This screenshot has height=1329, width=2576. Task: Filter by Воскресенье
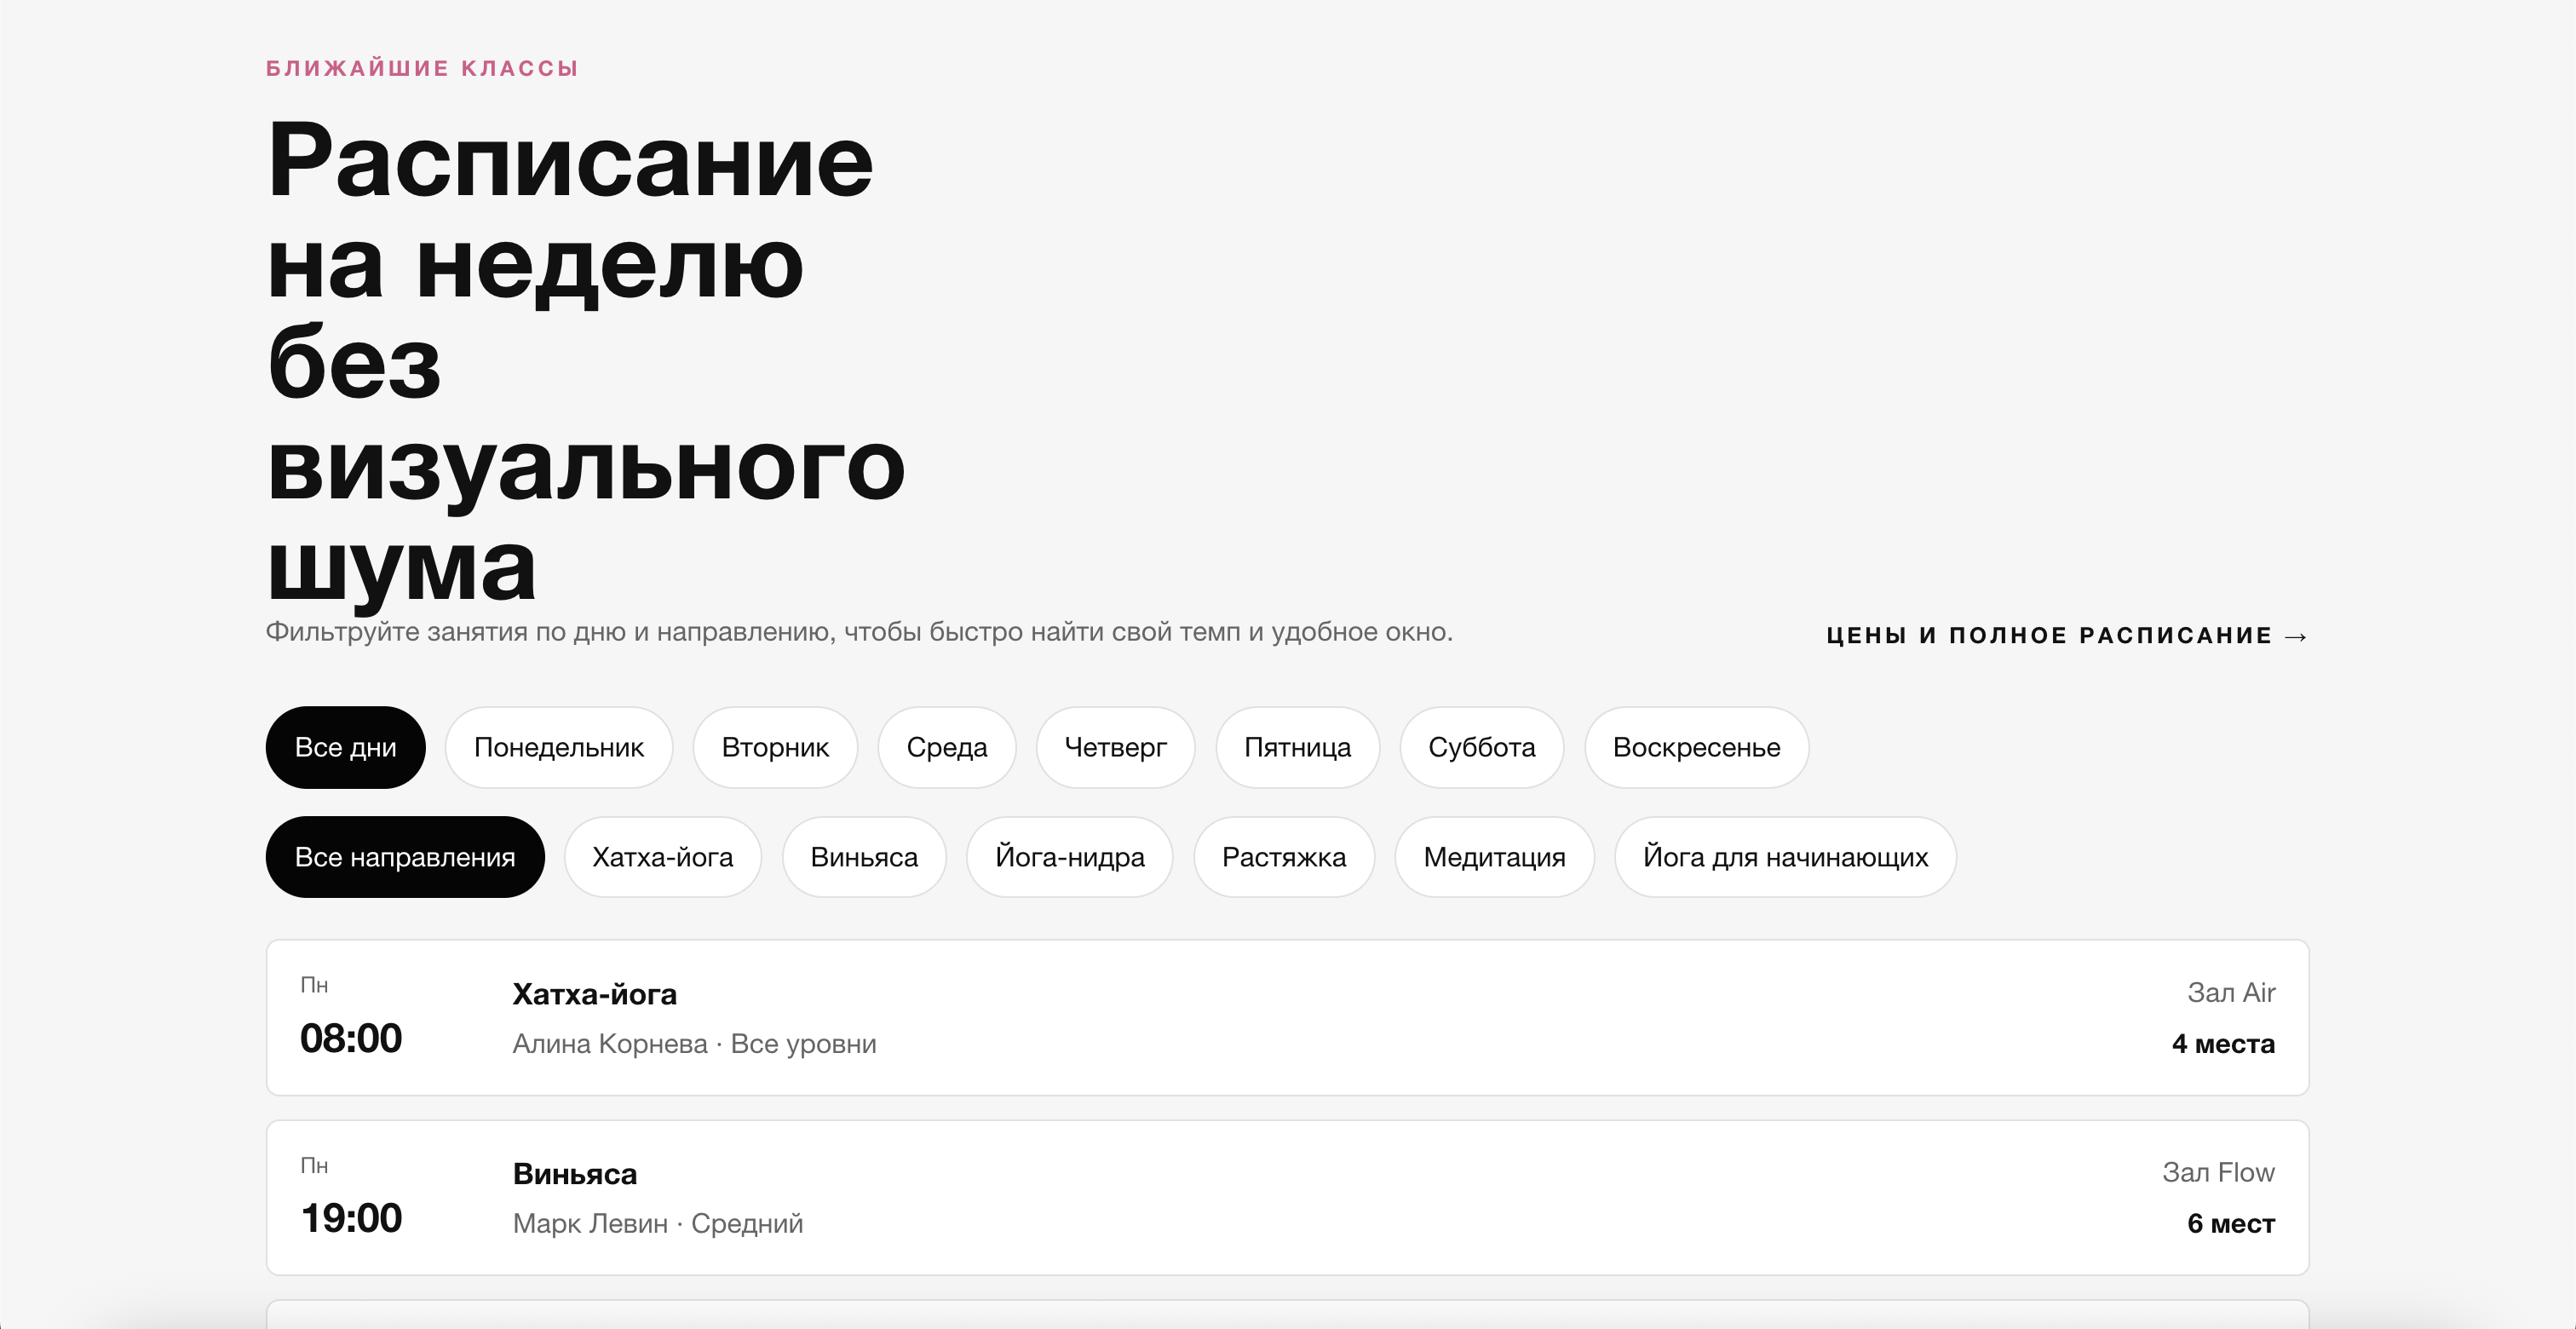(1696, 747)
